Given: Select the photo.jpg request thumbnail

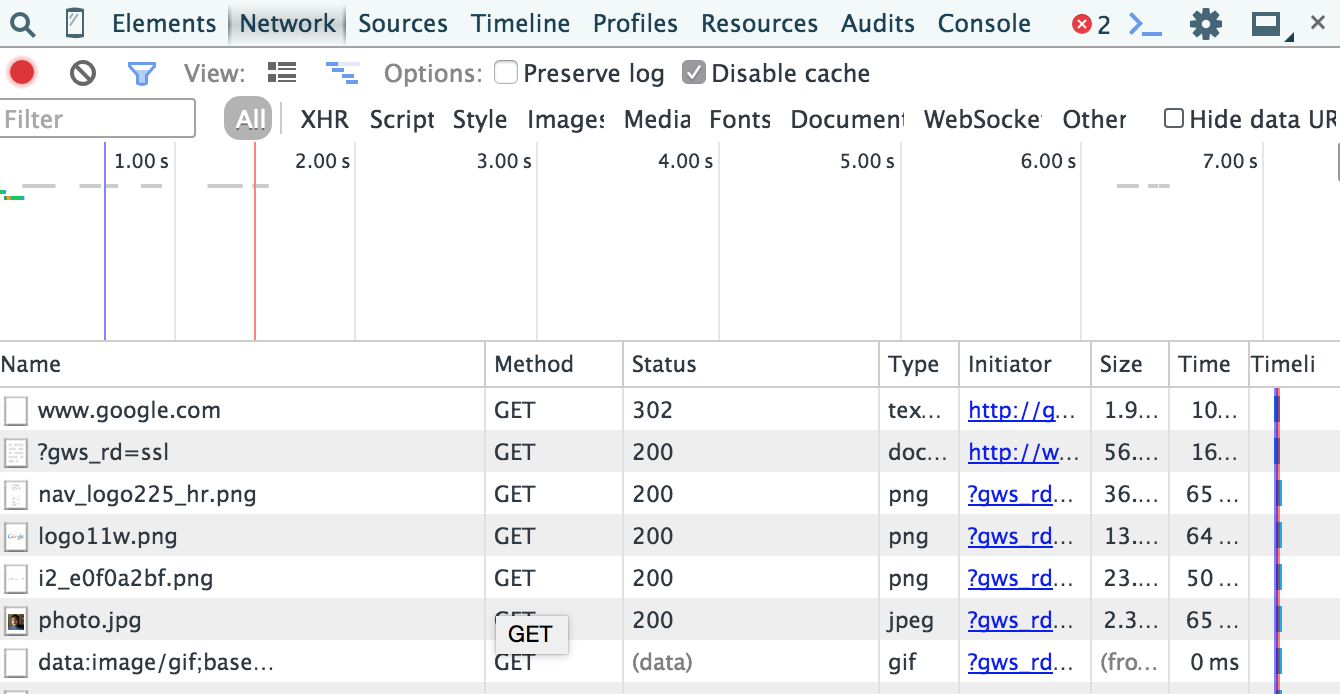Looking at the screenshot, I should coord(16,621).
